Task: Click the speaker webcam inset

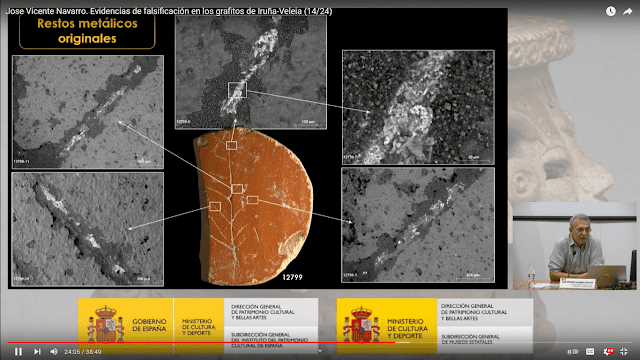Action: click(574, 246)
